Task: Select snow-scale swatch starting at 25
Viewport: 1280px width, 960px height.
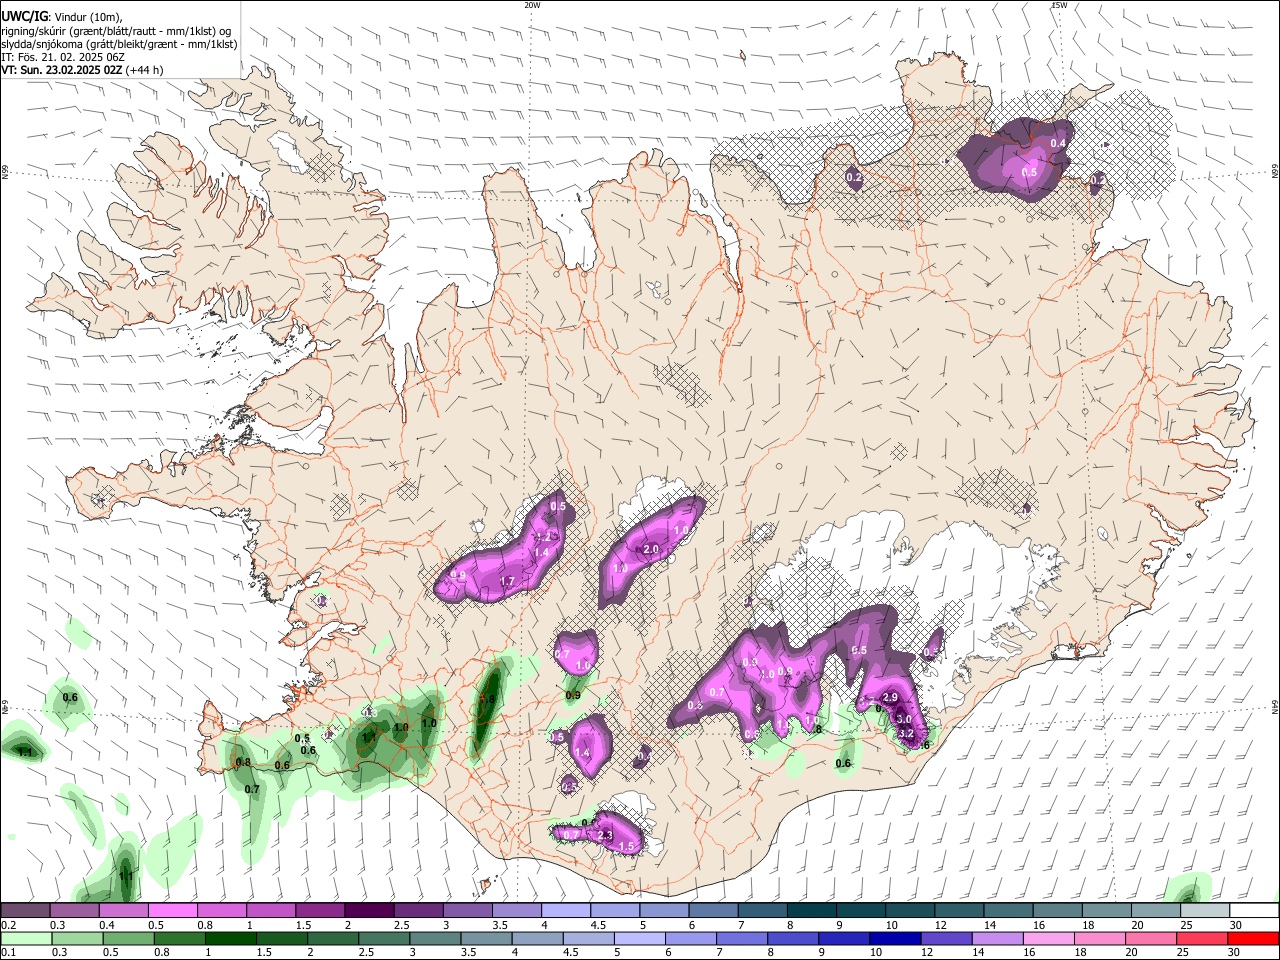Action: point(1204,910)
